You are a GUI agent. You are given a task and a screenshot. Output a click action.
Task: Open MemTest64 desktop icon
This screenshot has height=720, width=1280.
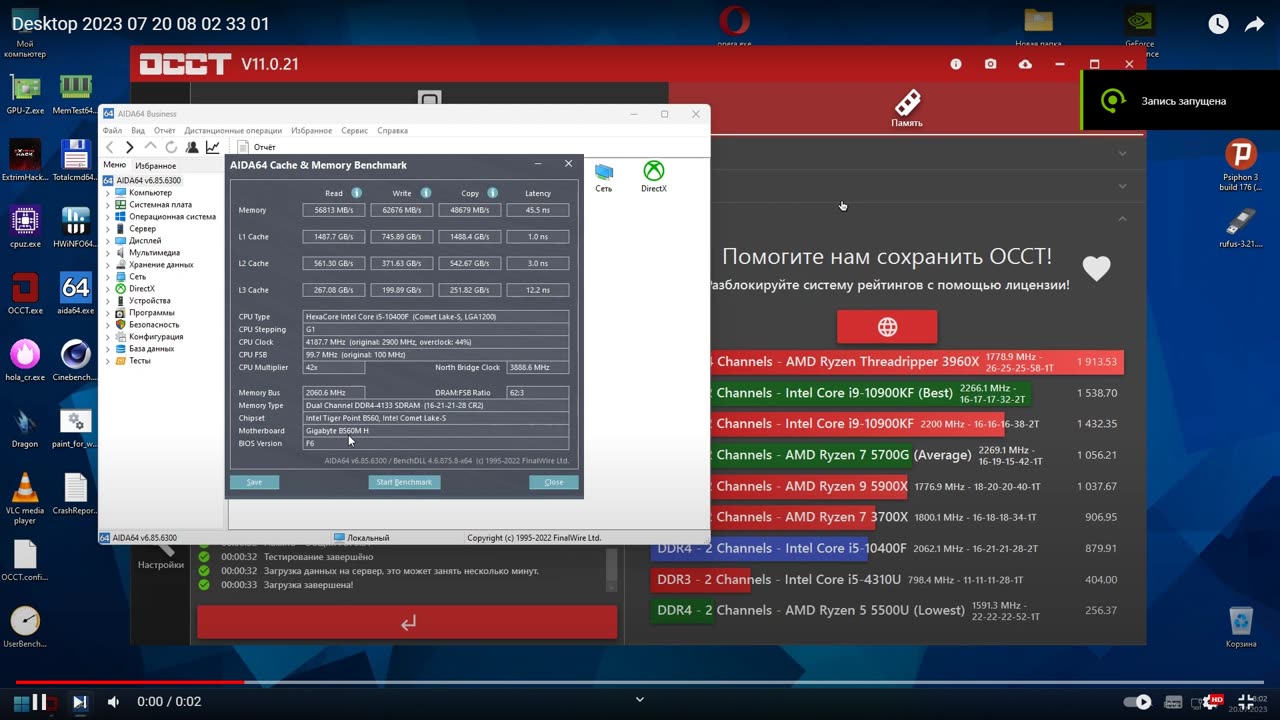point(75,95)
